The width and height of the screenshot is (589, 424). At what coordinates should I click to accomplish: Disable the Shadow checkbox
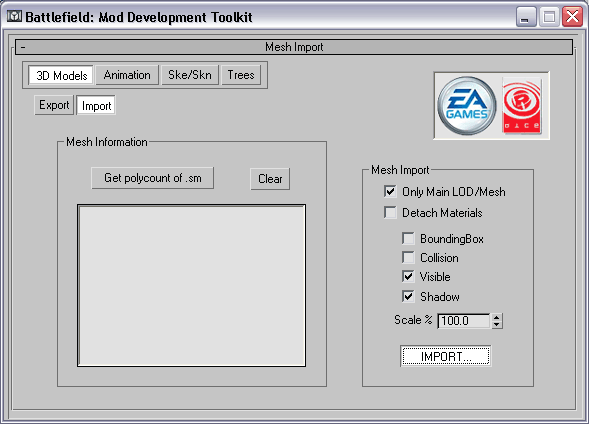point(408,296)
